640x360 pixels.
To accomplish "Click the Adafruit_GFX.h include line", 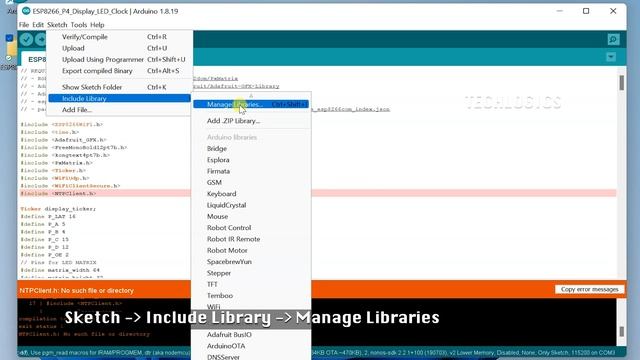I will pos(63,140).
